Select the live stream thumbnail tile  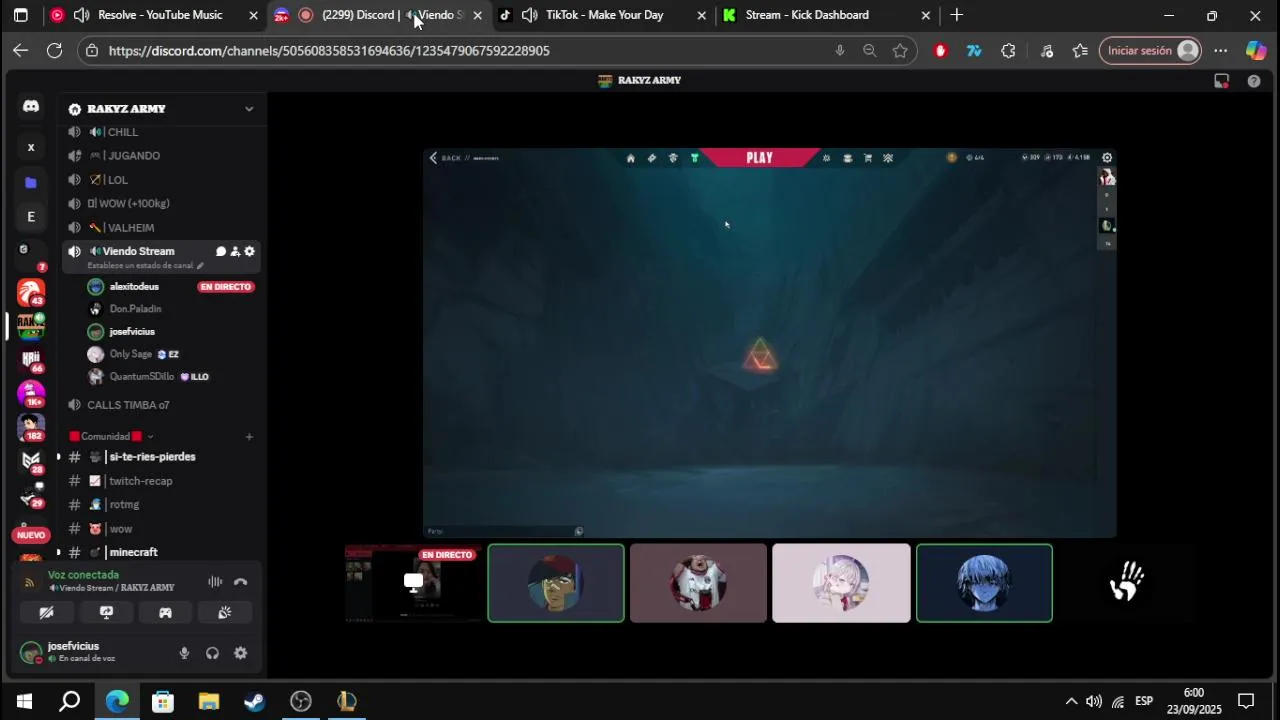[x=413, y=583]
